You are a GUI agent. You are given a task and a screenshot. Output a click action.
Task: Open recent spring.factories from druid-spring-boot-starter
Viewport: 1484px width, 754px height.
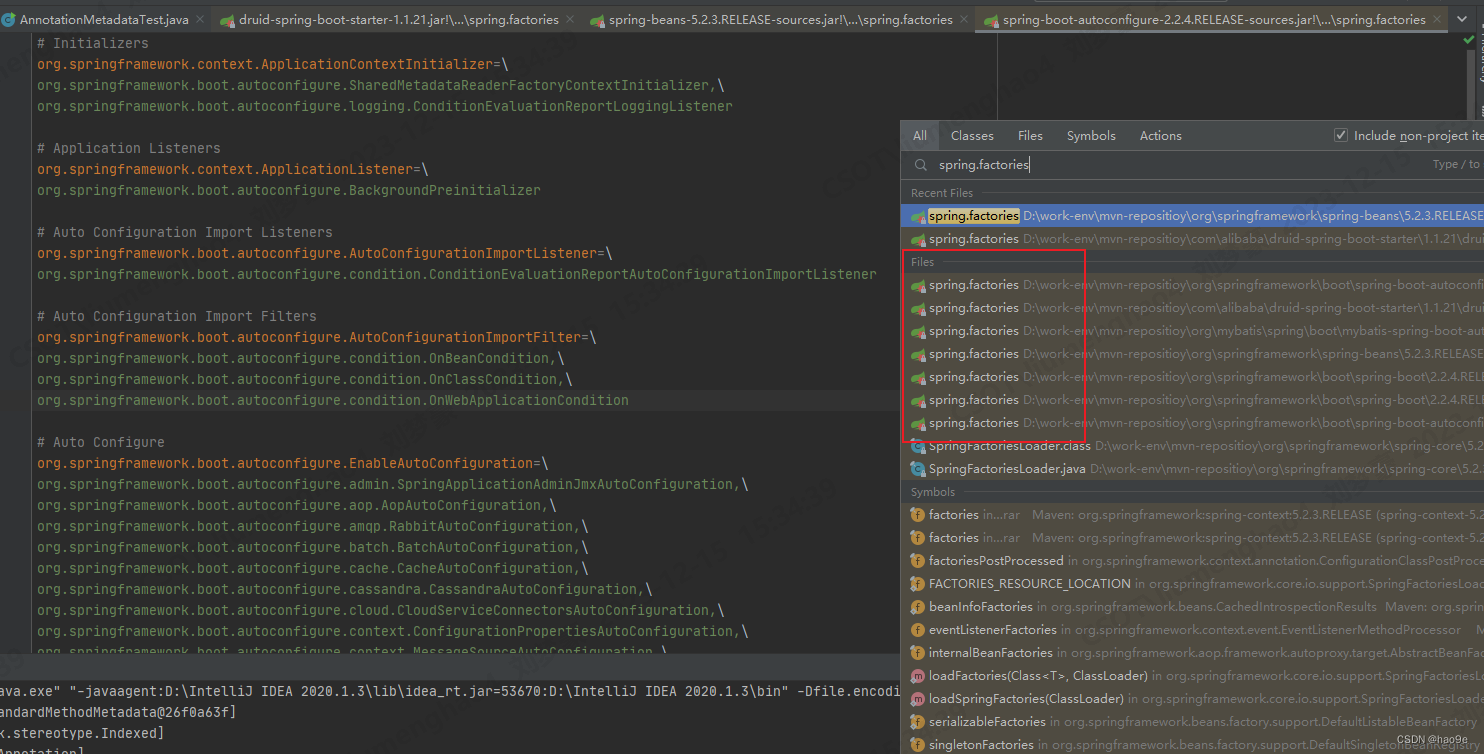click(x=1192, y=239)
